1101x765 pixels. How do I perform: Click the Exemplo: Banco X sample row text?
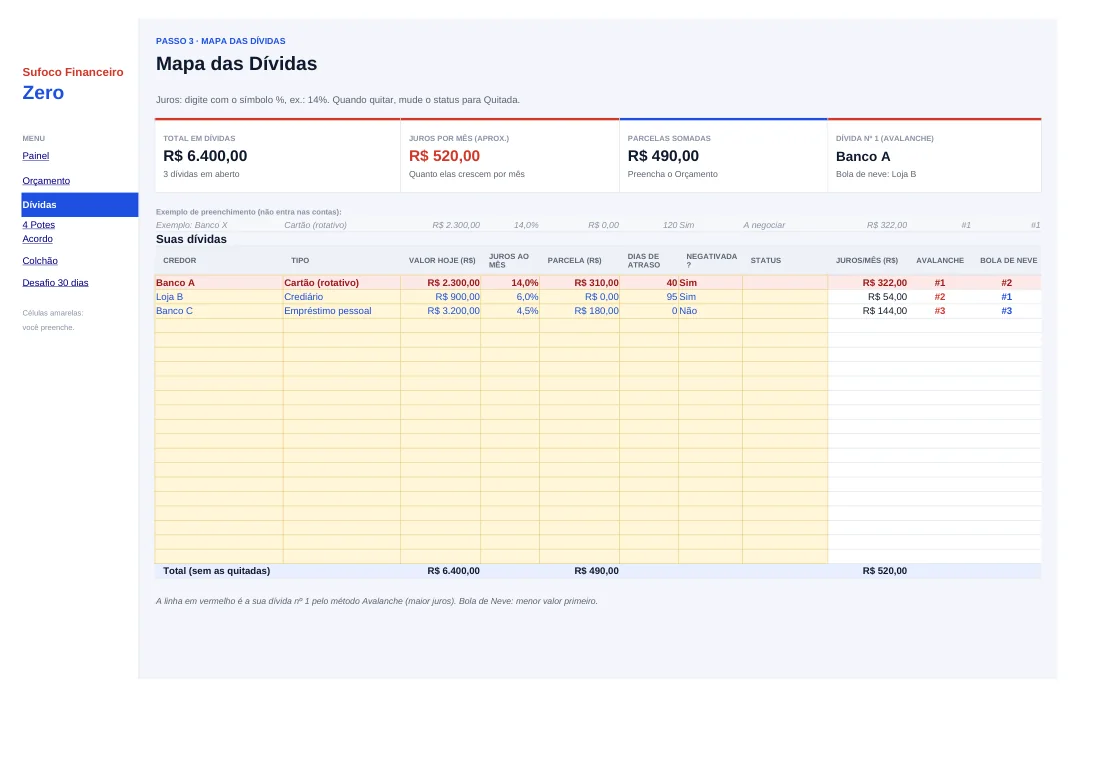click(x=192, y=225)
